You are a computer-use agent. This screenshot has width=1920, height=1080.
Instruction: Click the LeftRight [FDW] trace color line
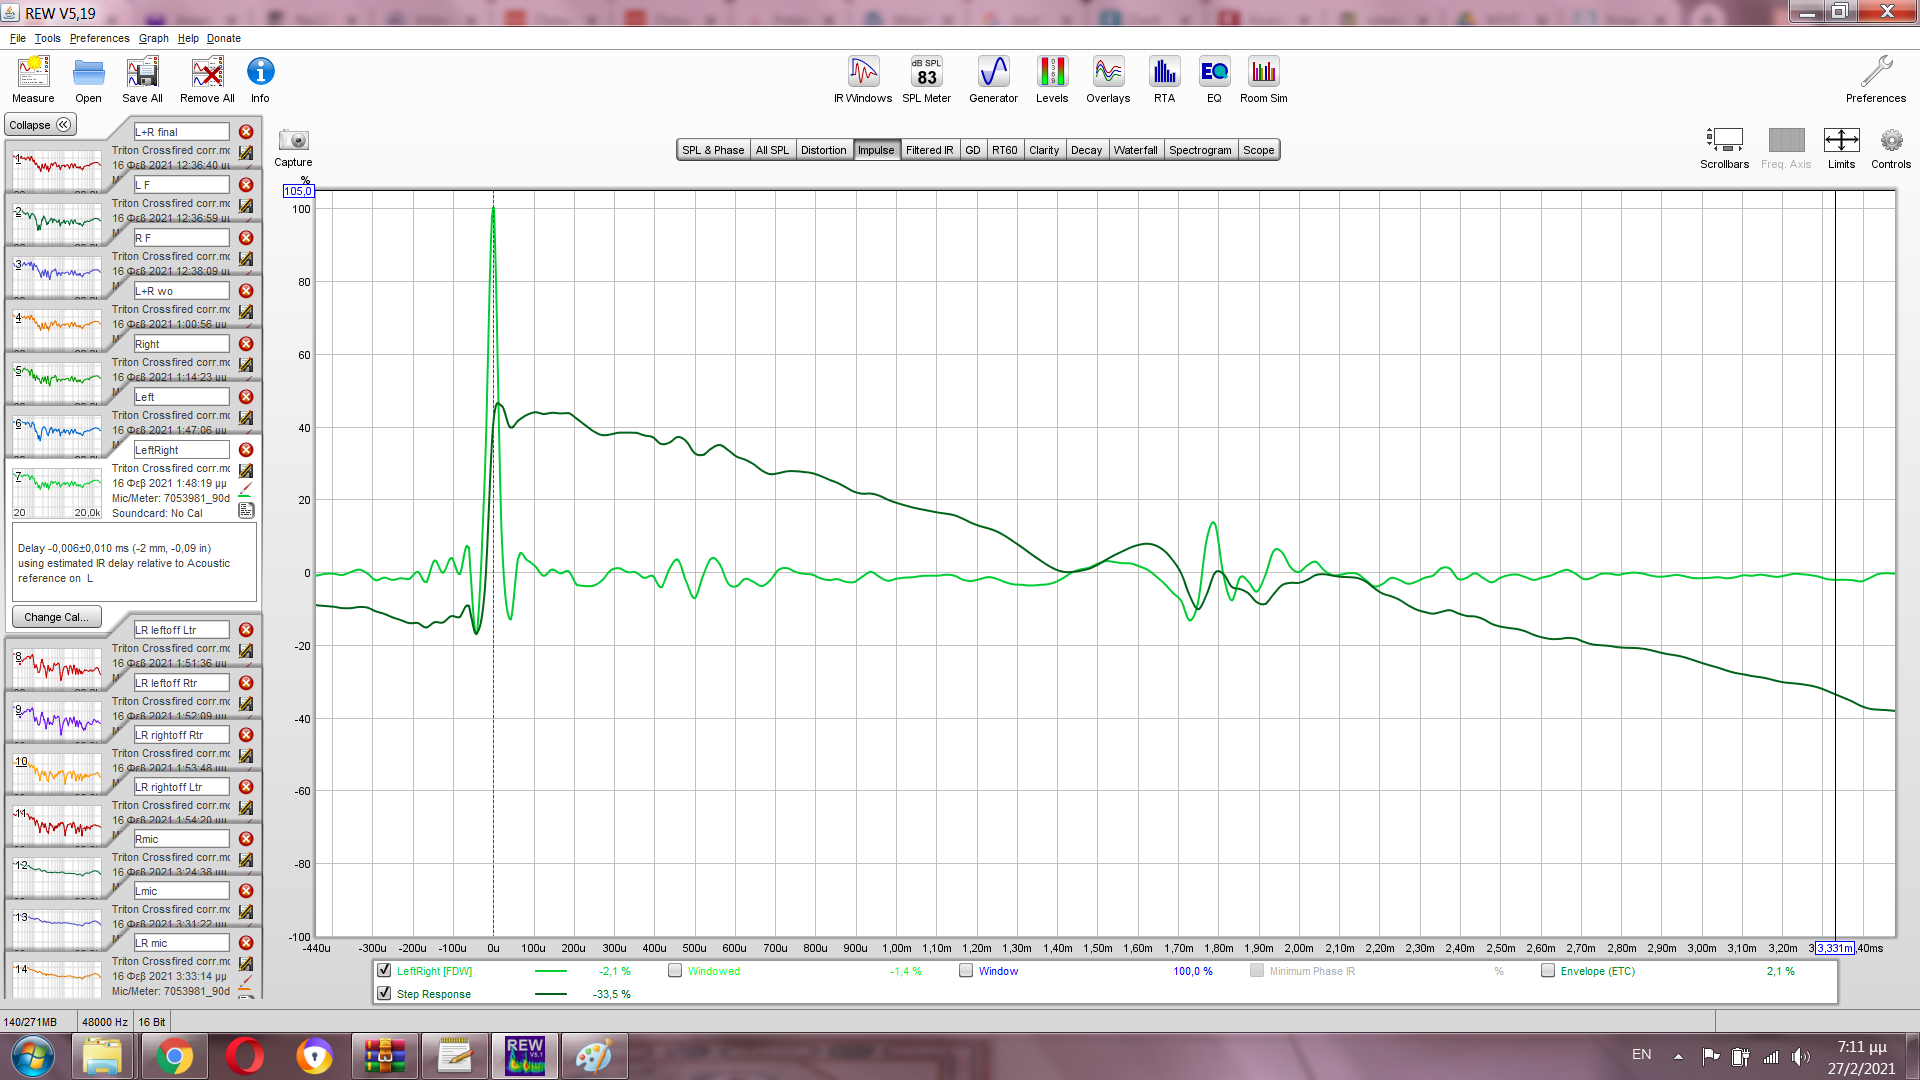pos(551,971)
